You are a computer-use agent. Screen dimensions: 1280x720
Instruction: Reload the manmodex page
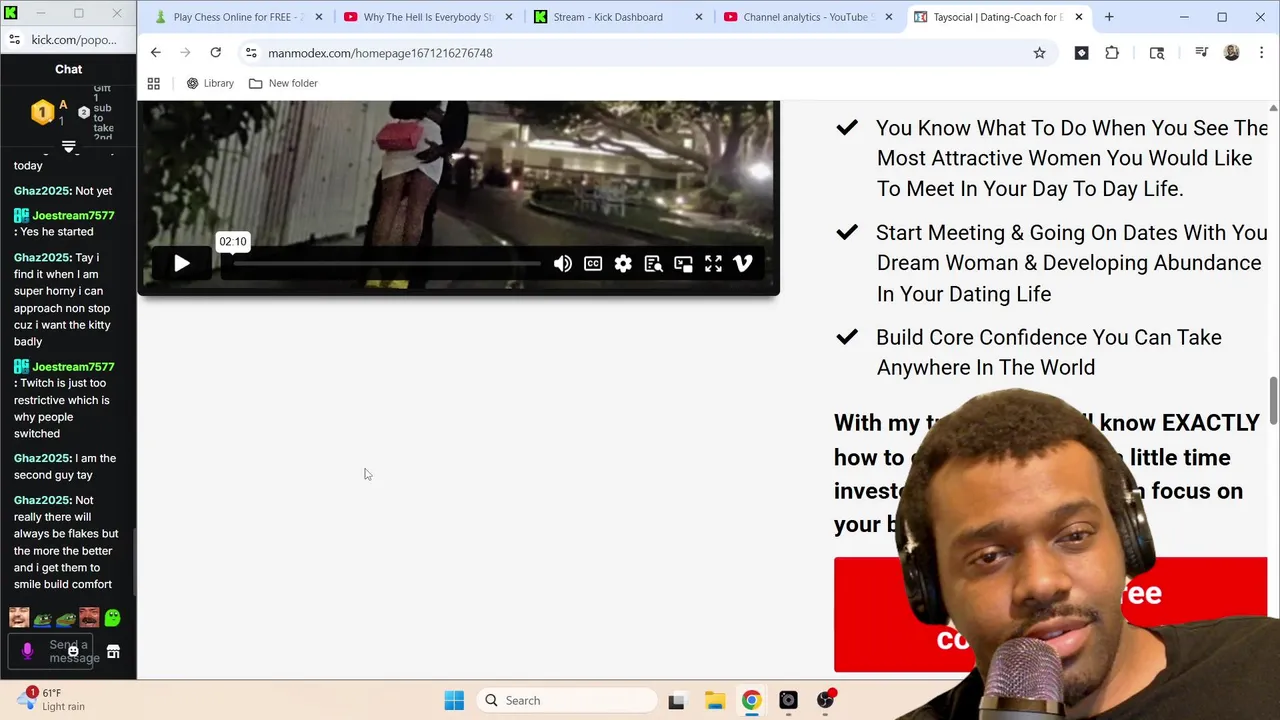(215, 53)
